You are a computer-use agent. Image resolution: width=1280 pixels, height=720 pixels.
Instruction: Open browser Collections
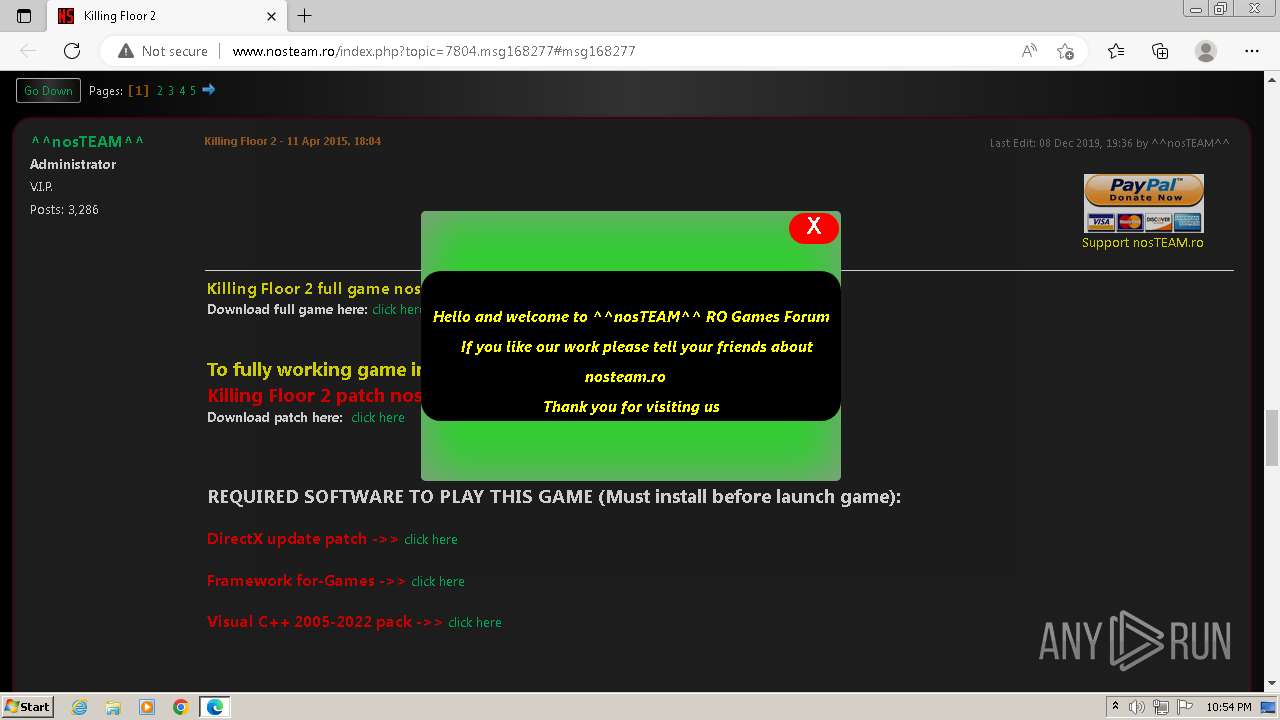tap(1160, 51)
